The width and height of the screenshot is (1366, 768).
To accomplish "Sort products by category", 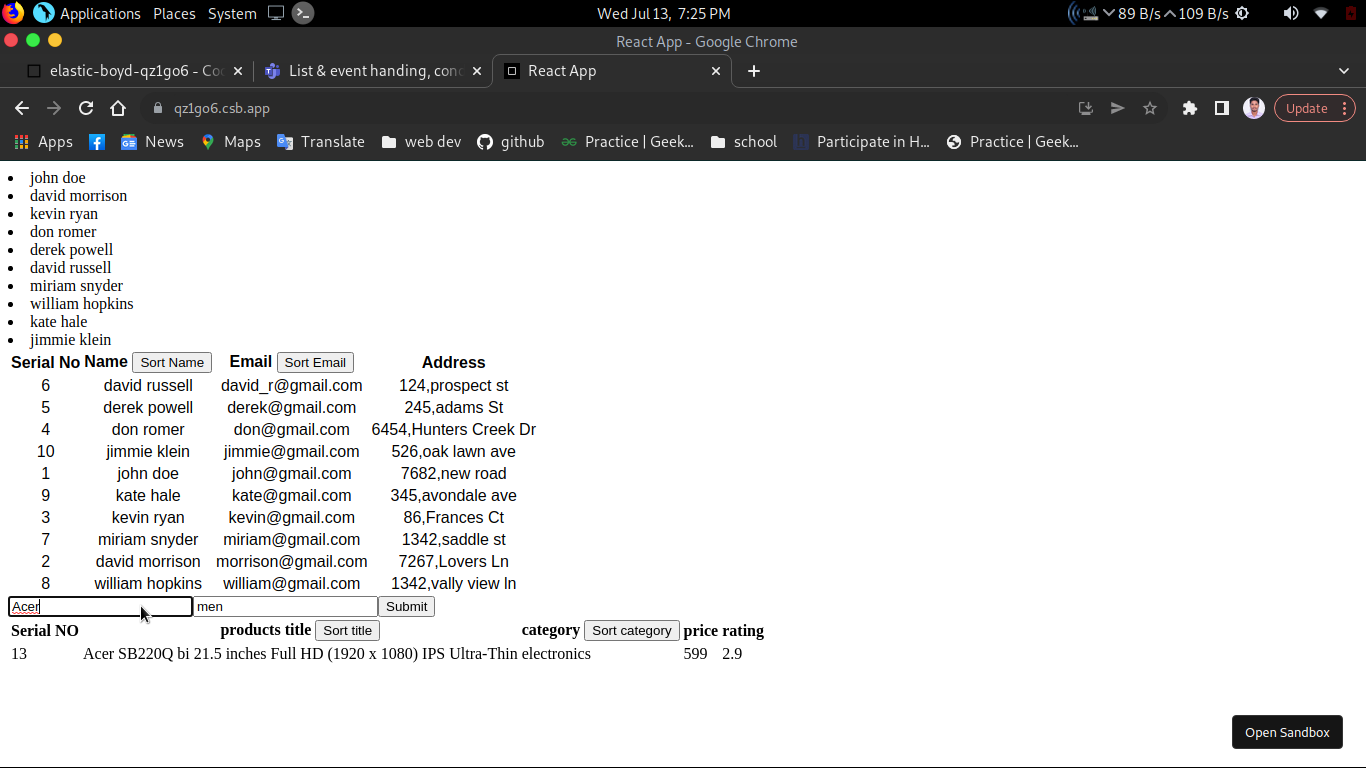I will (x=632, y=631).
